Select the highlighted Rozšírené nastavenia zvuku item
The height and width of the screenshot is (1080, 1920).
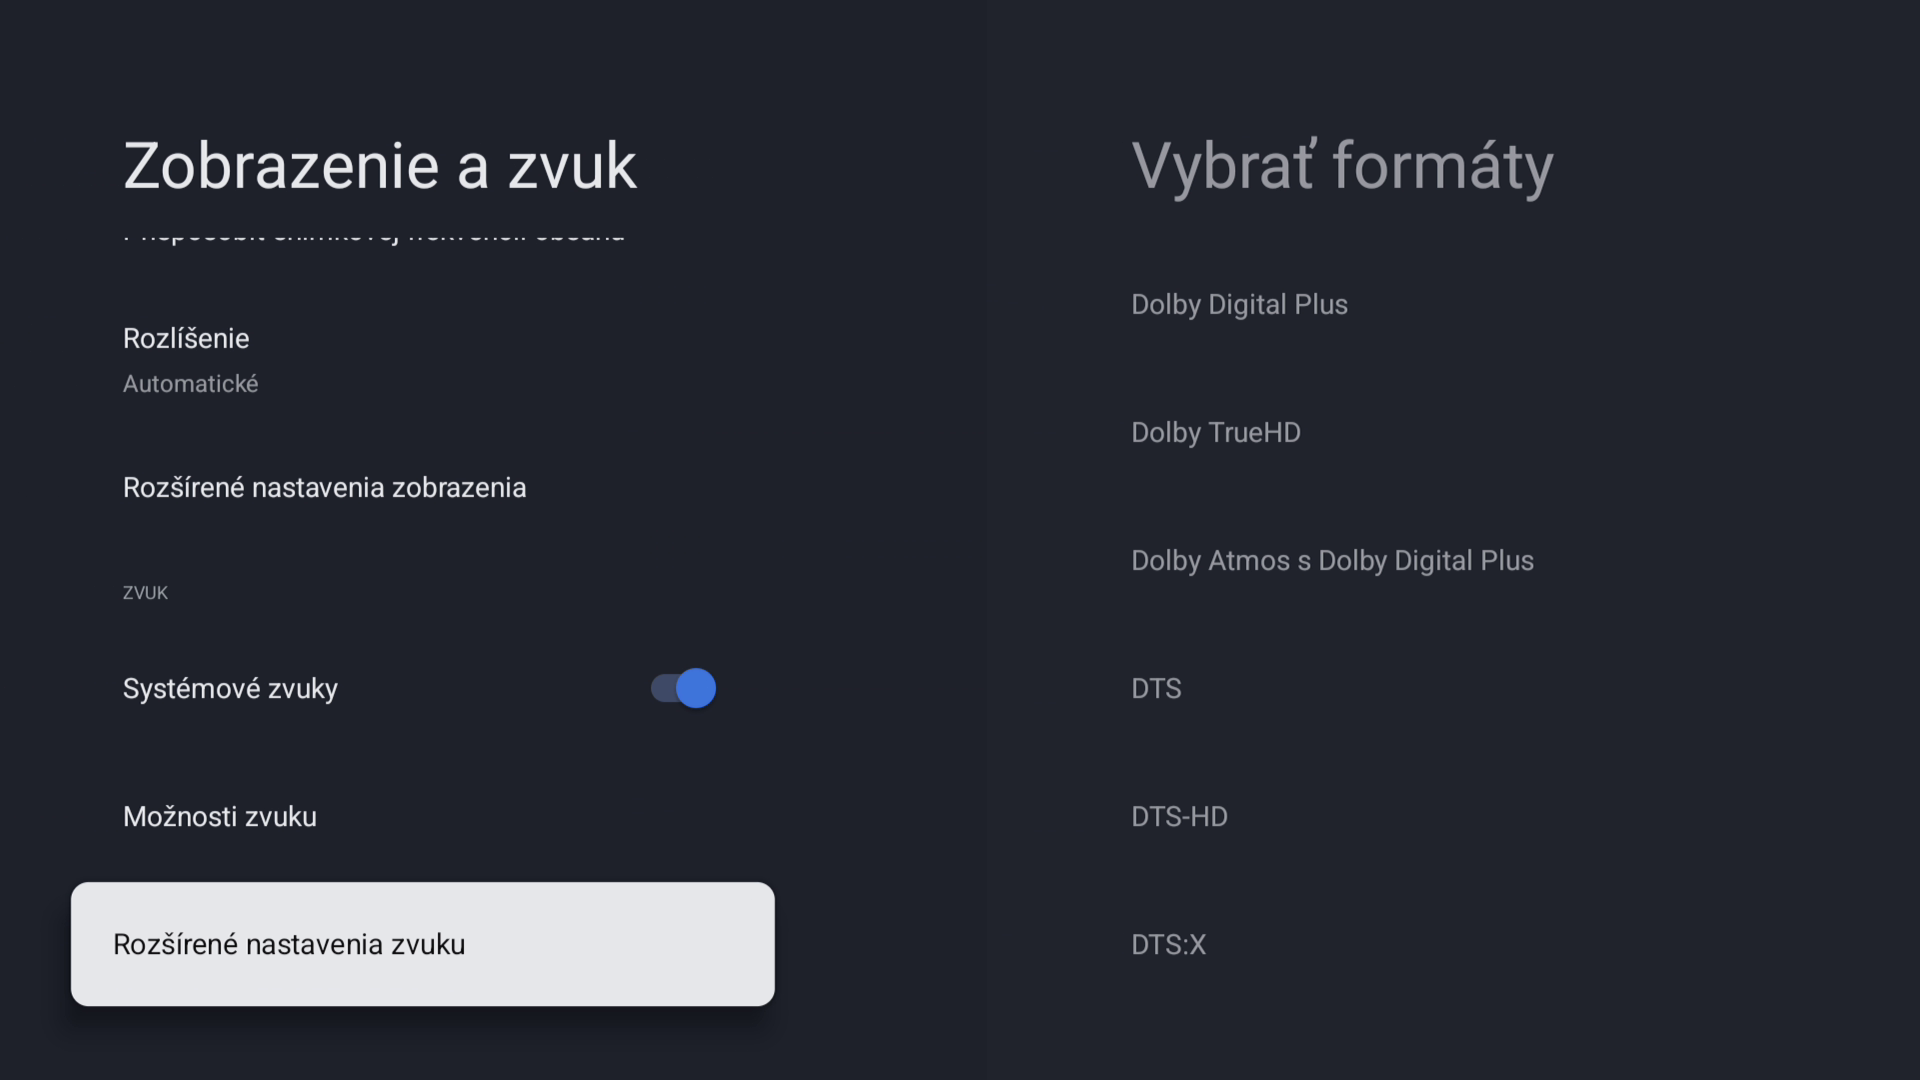coord(422,944)
